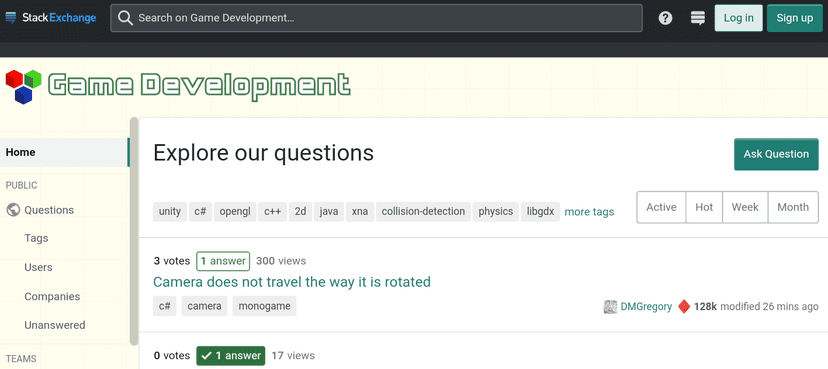Click the Explore our questions heading
This screenshot has width=828, height=369.
tap(264, 153)
